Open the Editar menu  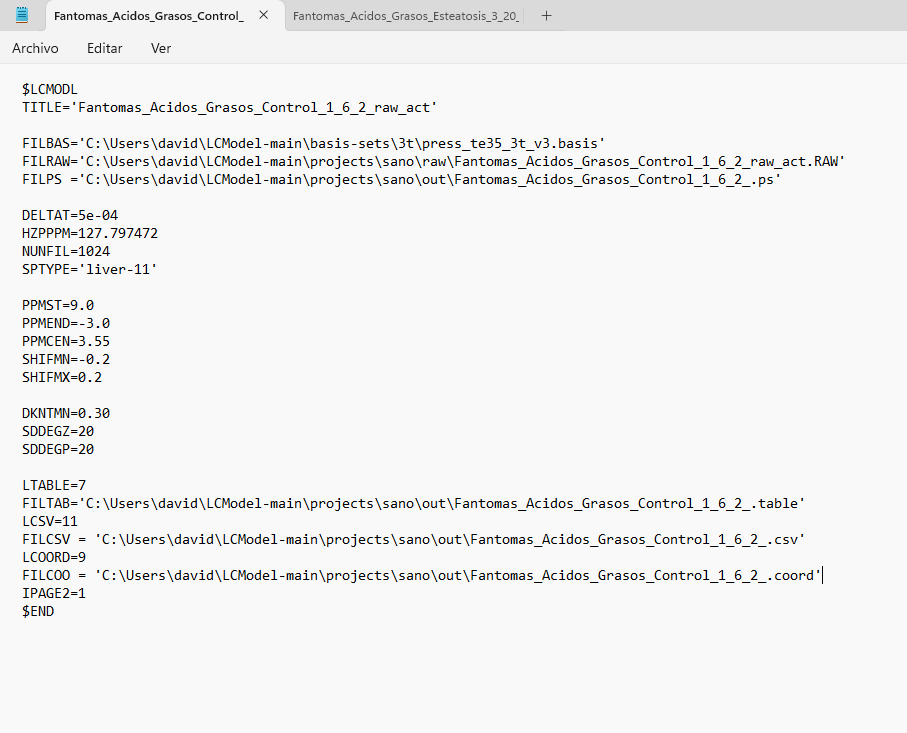(104, 48)
